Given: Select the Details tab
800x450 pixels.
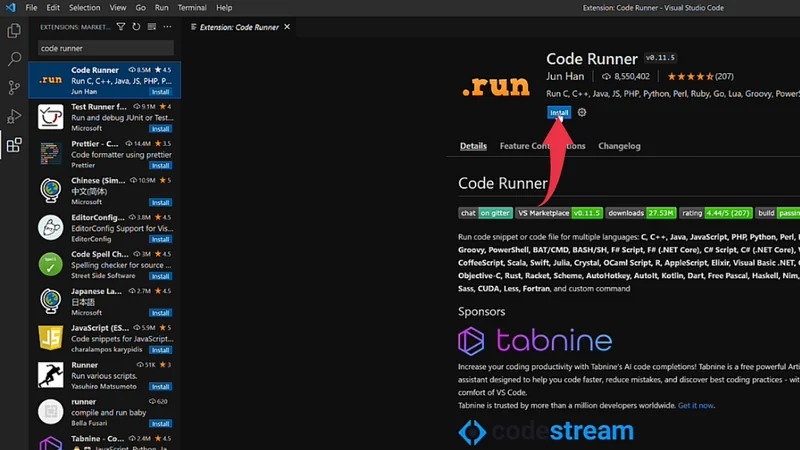Looking at the screenshot, I should tap(473, 146).
